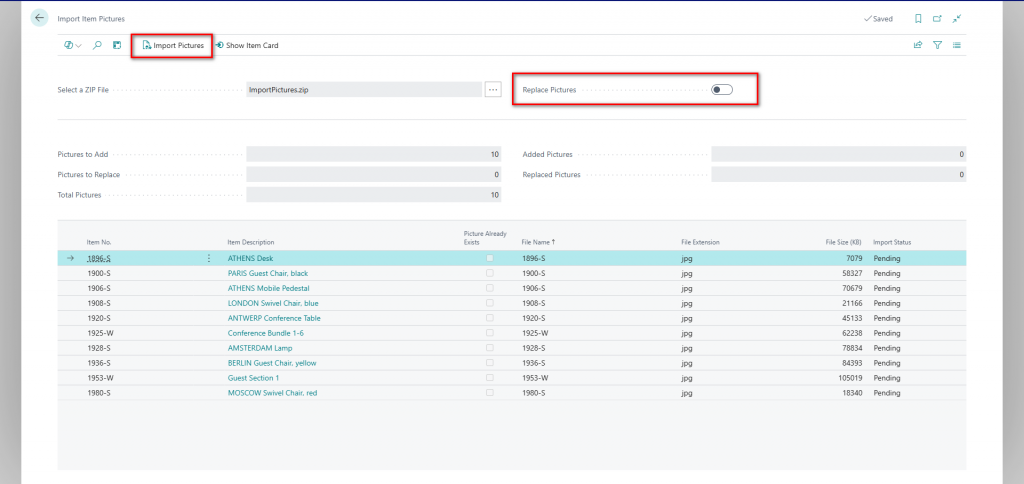Open the search magnifier icon

[x=97, y=45]
